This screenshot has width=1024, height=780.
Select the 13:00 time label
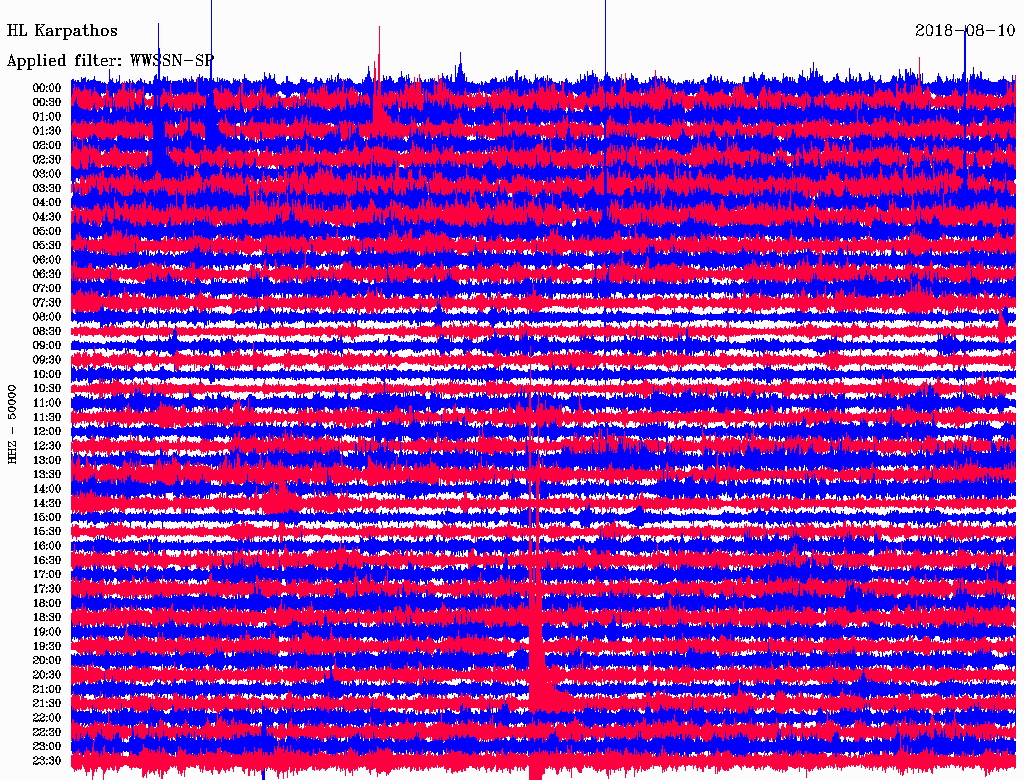(x=47, y=461)
